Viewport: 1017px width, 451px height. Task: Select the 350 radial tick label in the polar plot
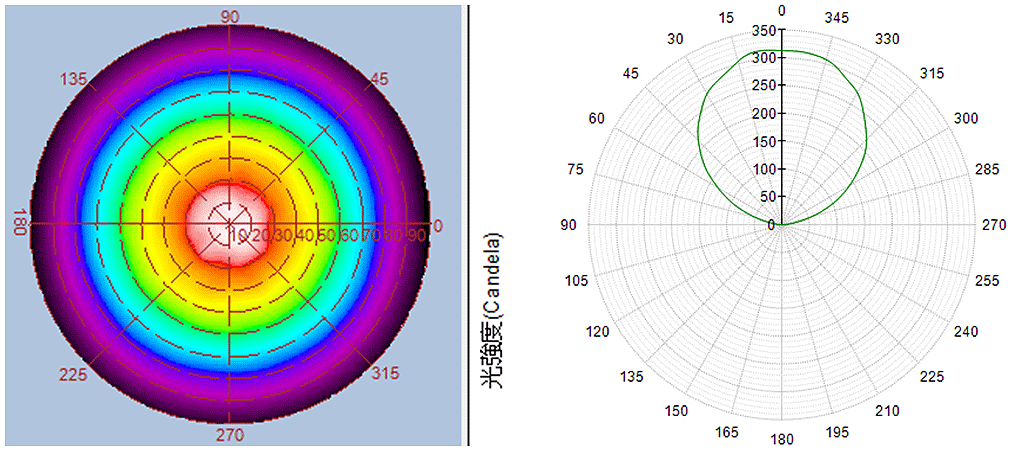click(764, 32)
